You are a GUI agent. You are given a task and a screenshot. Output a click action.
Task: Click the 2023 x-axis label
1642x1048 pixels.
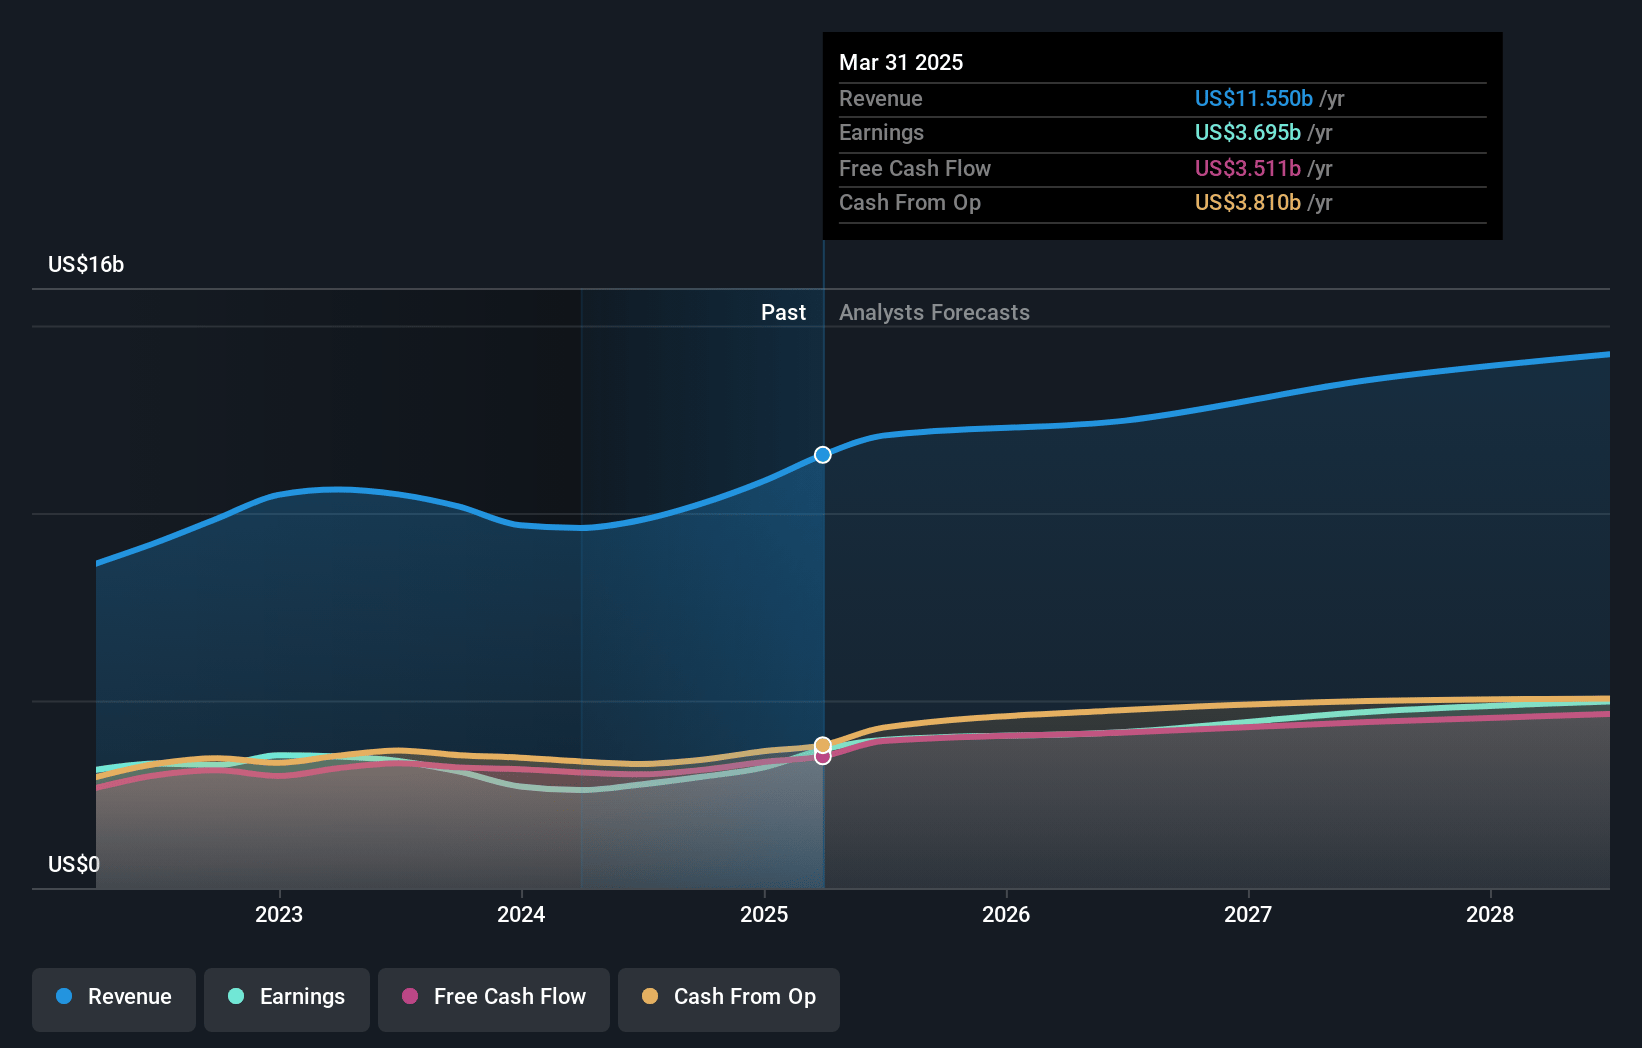[x=279, y=914]
